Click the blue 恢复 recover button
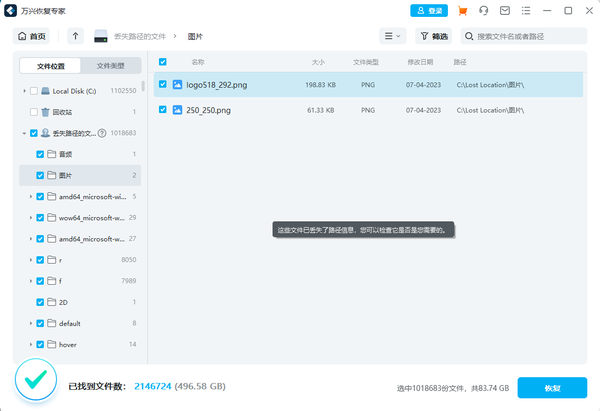This screenshot has height=411, width=600. tap(552, 387)
